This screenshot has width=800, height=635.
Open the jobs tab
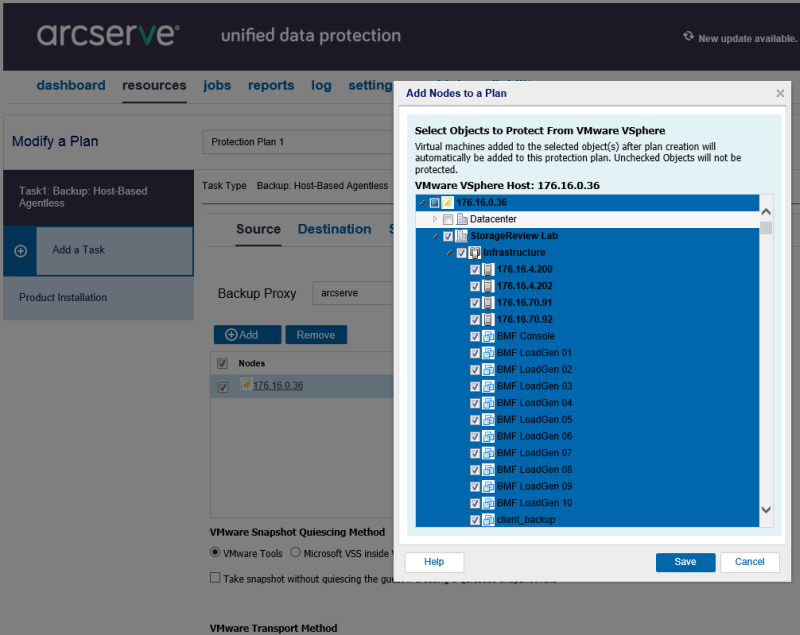coord(217,85)
